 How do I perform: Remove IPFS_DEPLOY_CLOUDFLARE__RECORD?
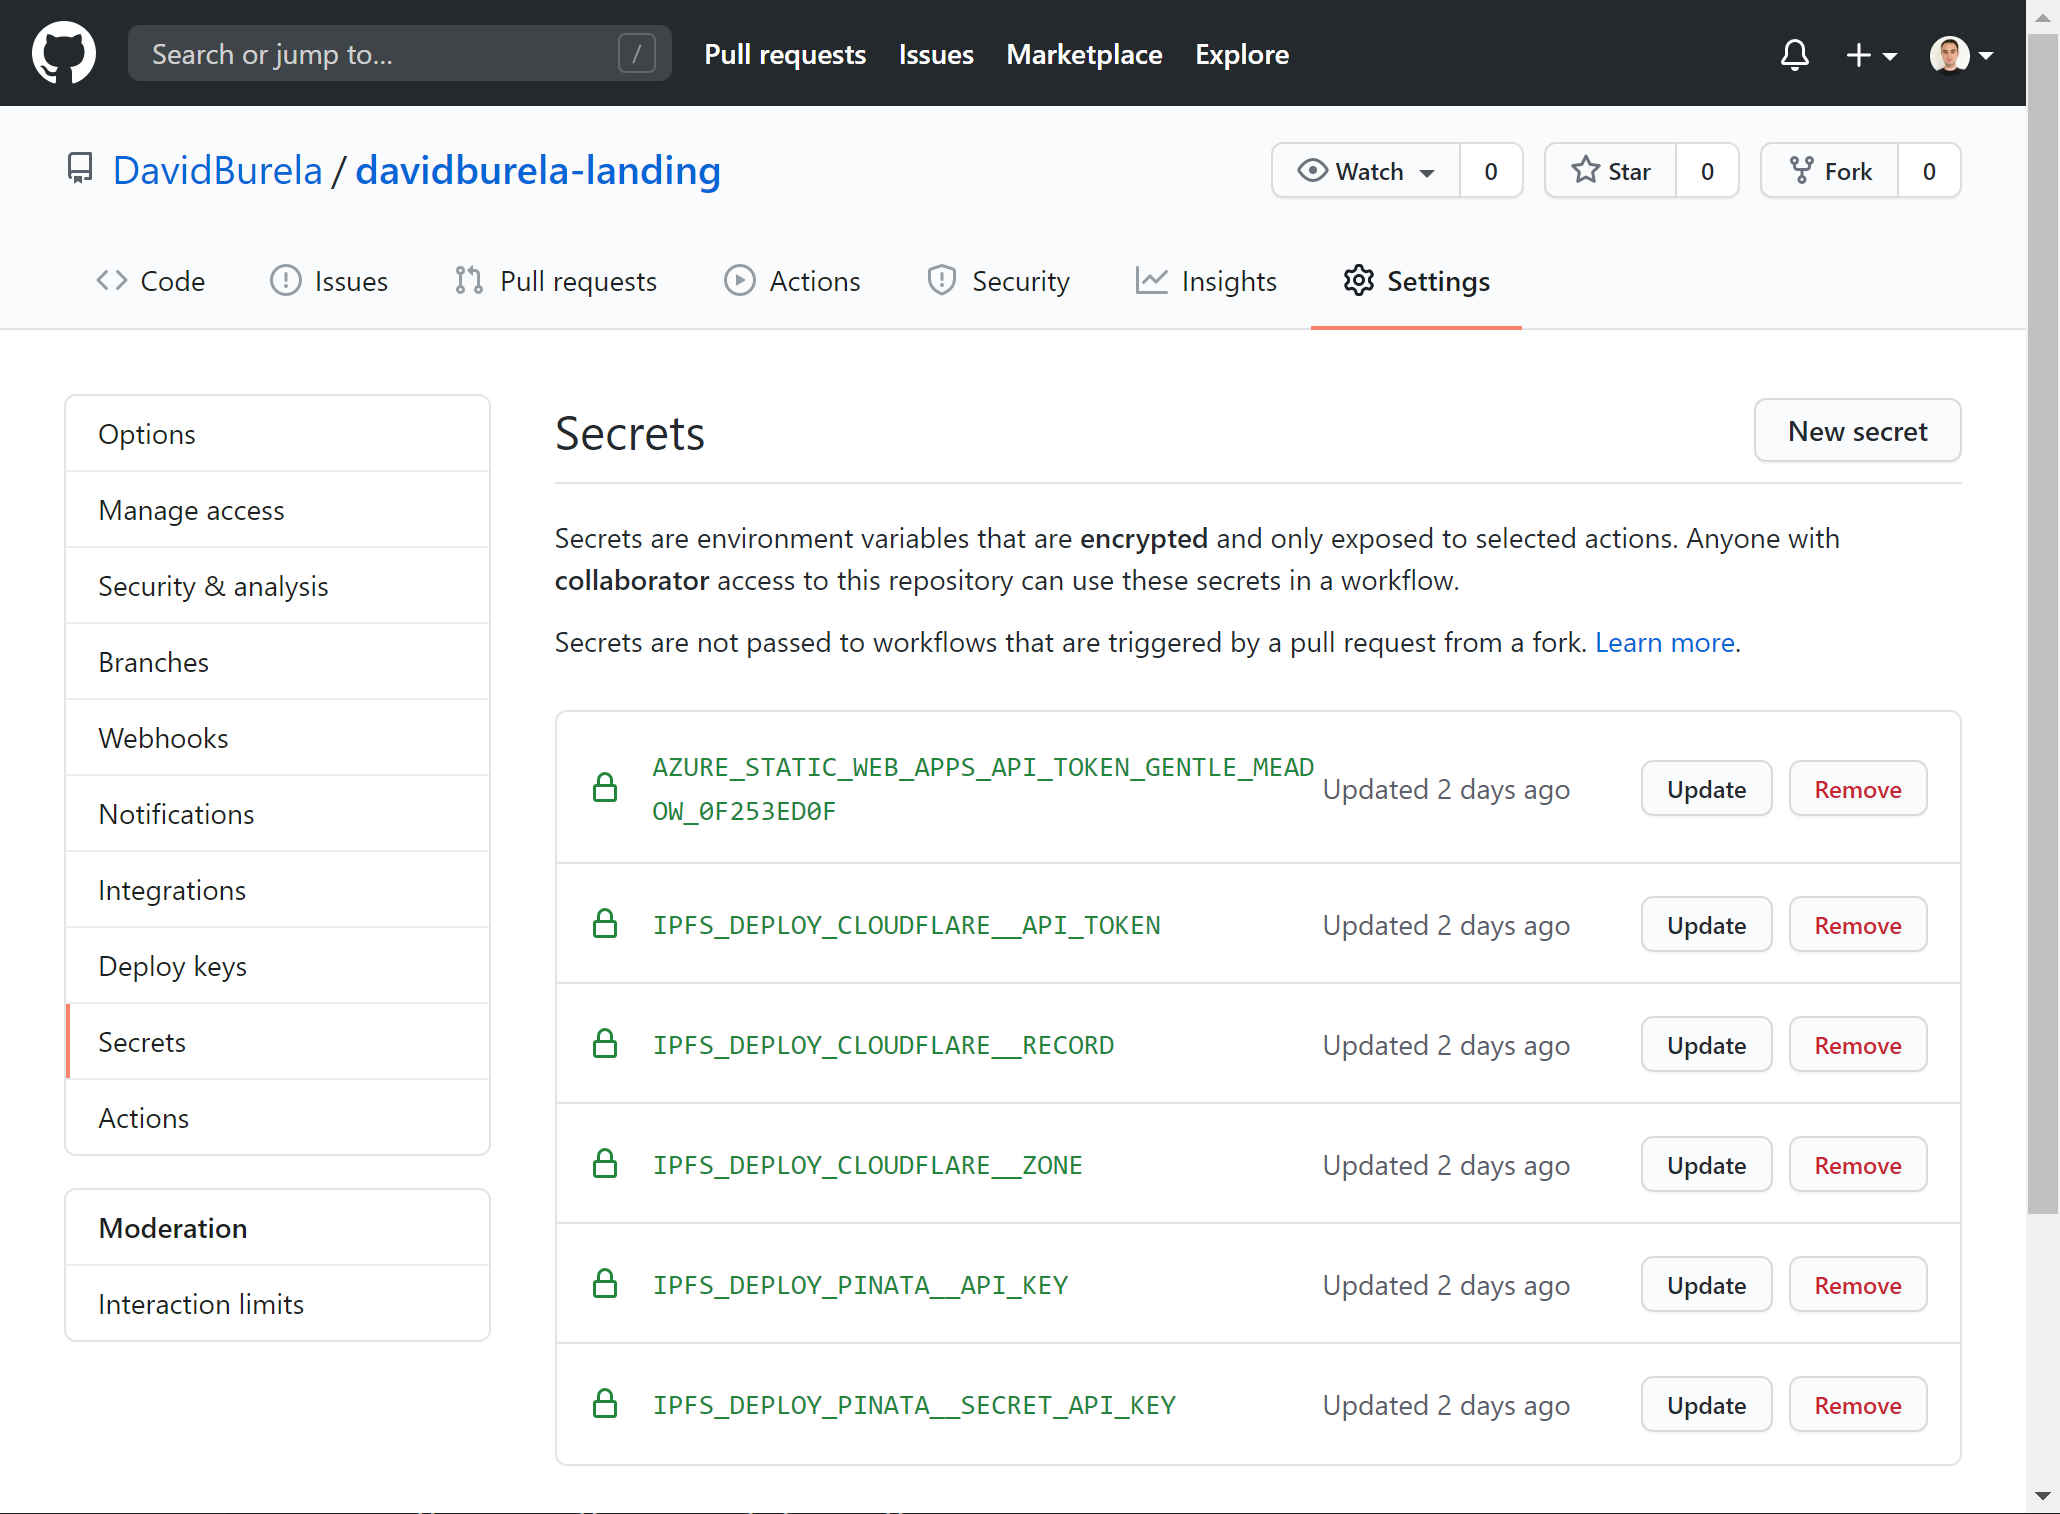[1858, 1045]
